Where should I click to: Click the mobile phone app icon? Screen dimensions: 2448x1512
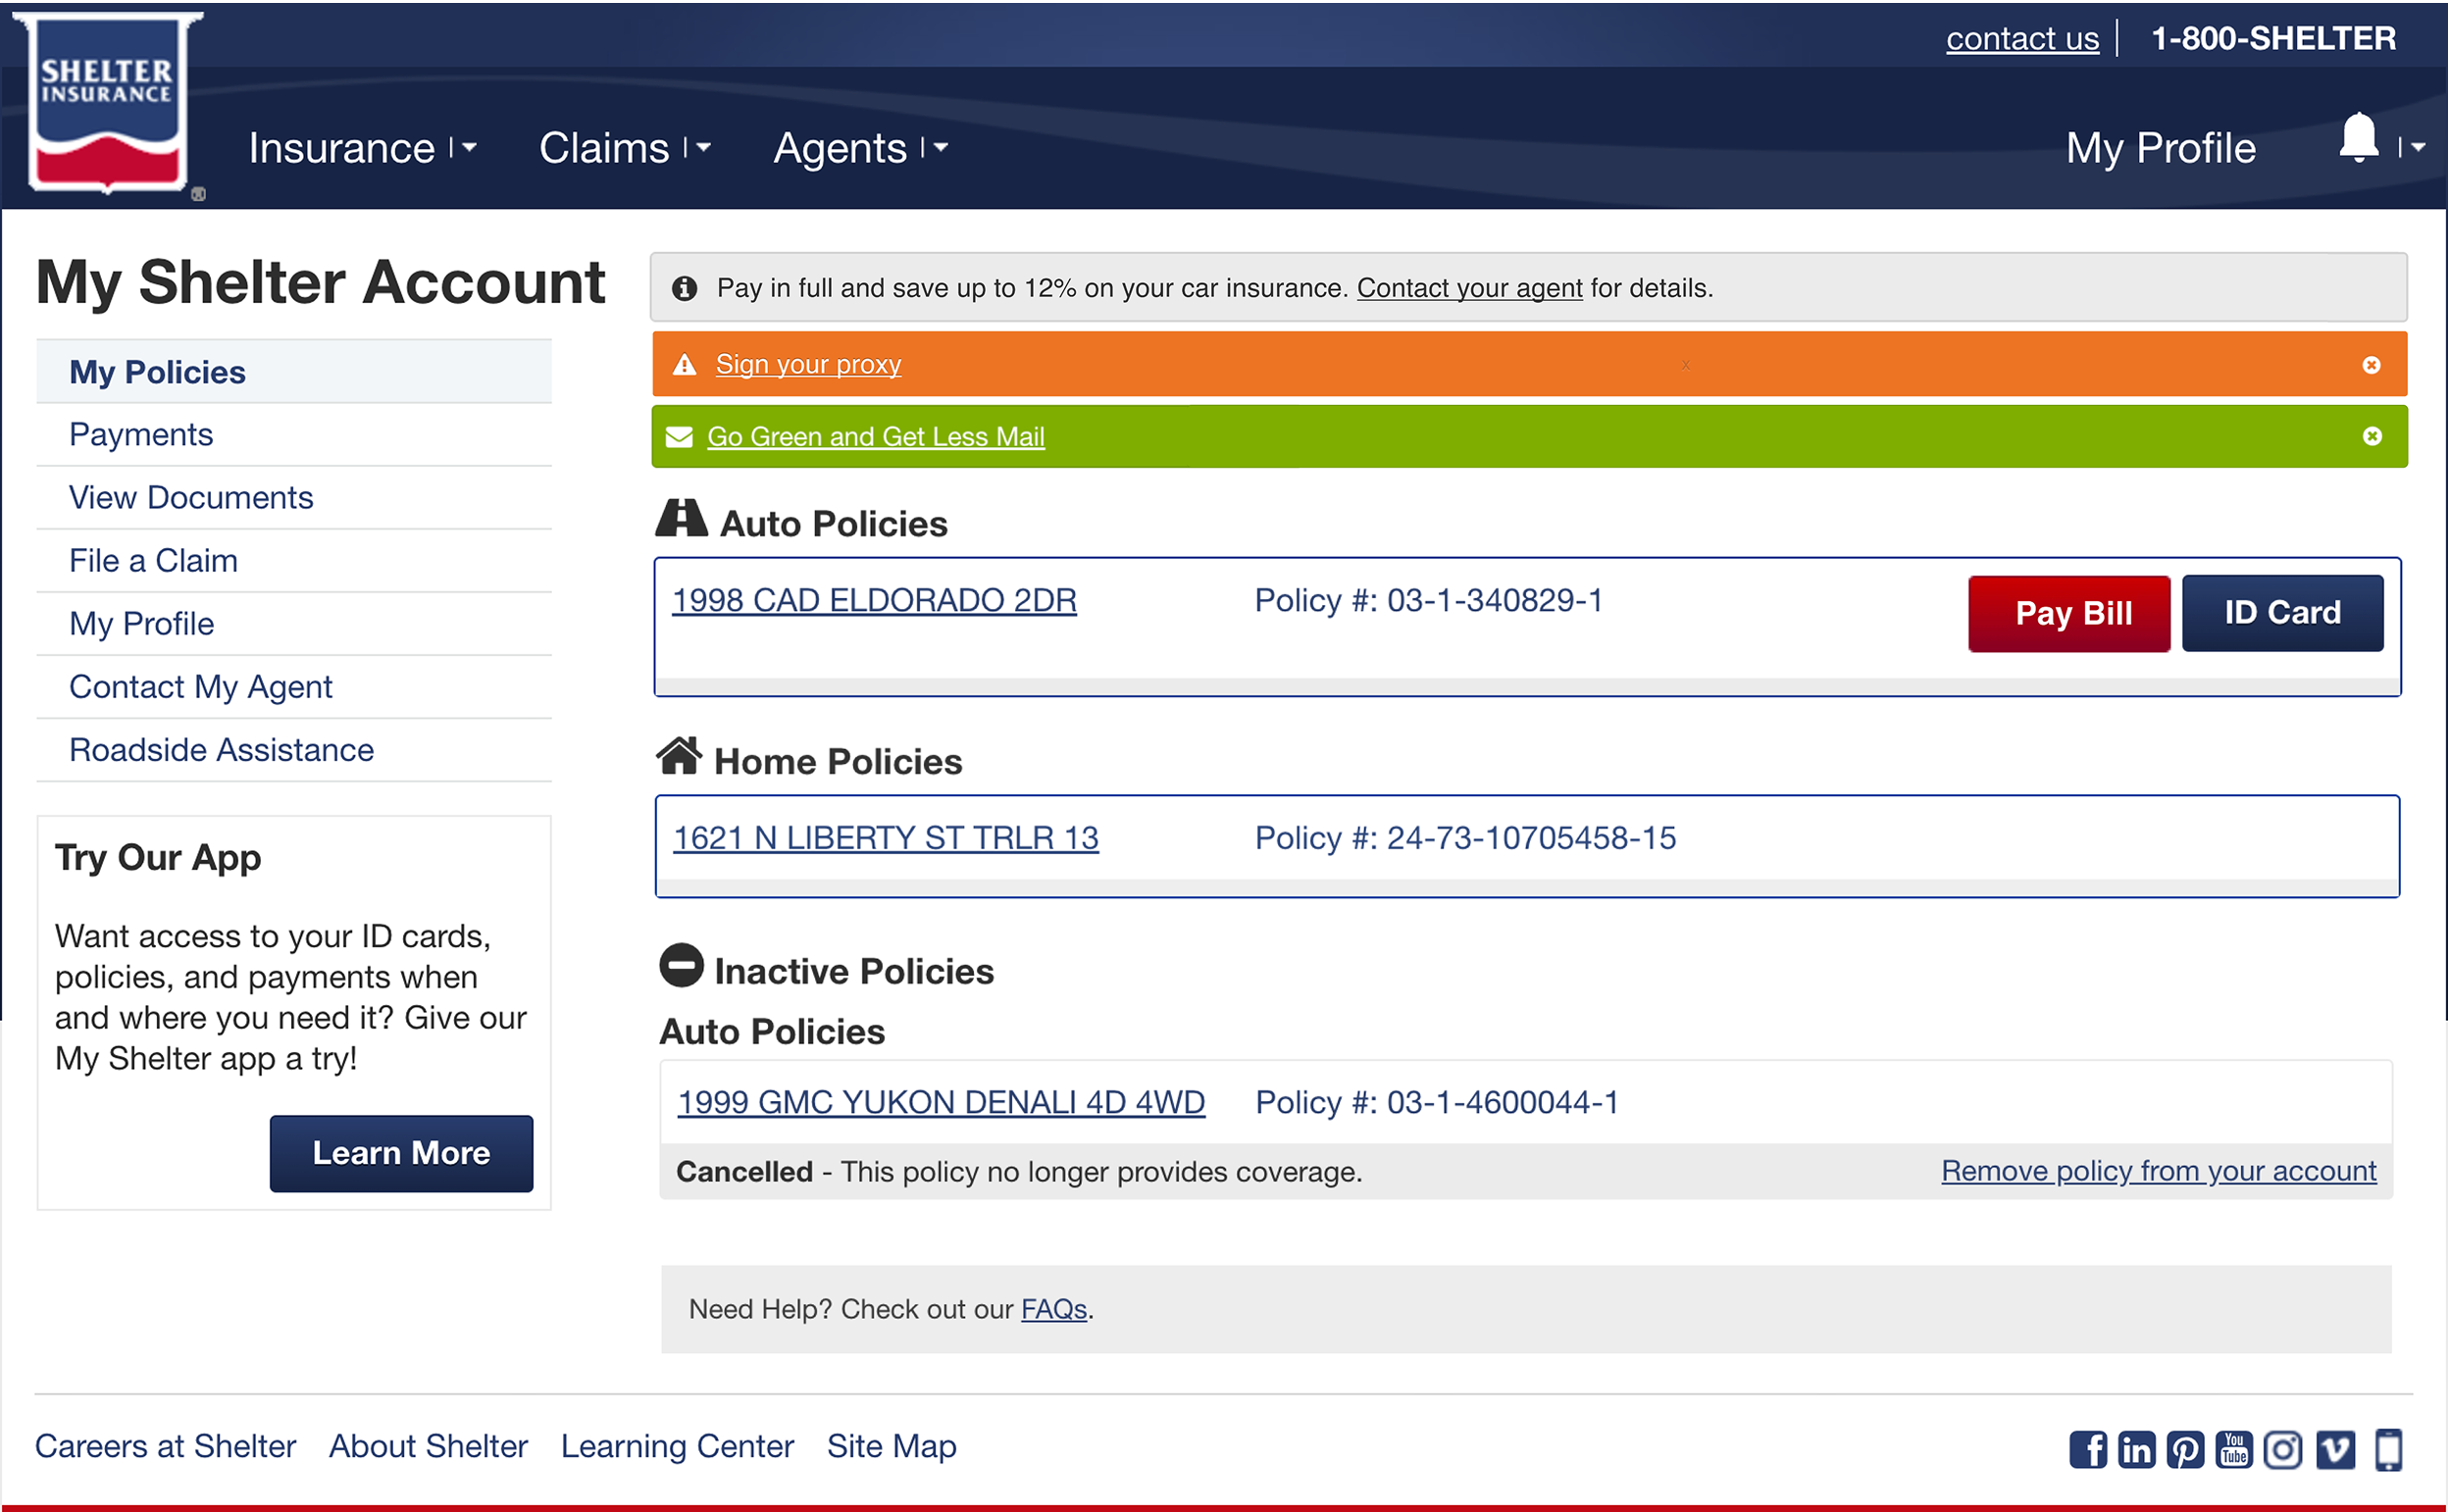(x=2389, y=1449)
